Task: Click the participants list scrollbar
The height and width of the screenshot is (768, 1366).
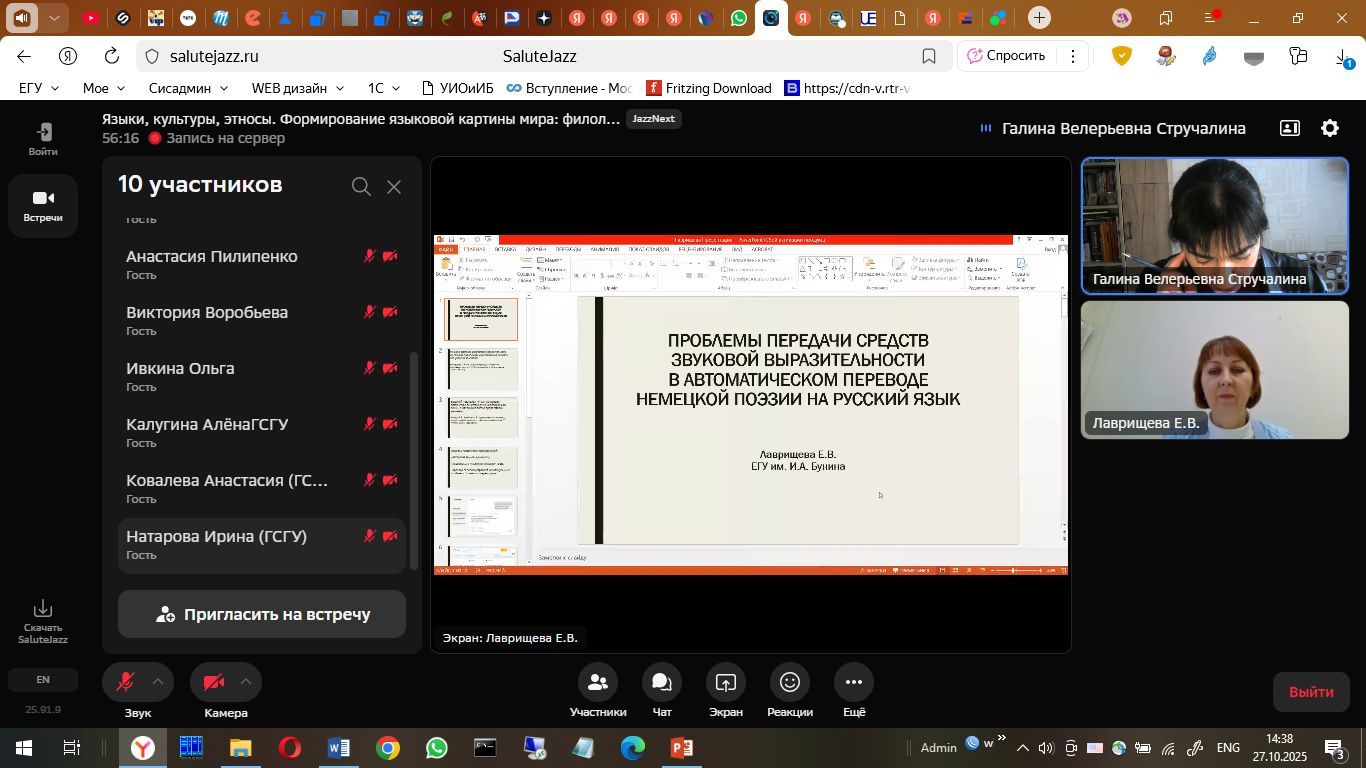Action: coord(415,460)
